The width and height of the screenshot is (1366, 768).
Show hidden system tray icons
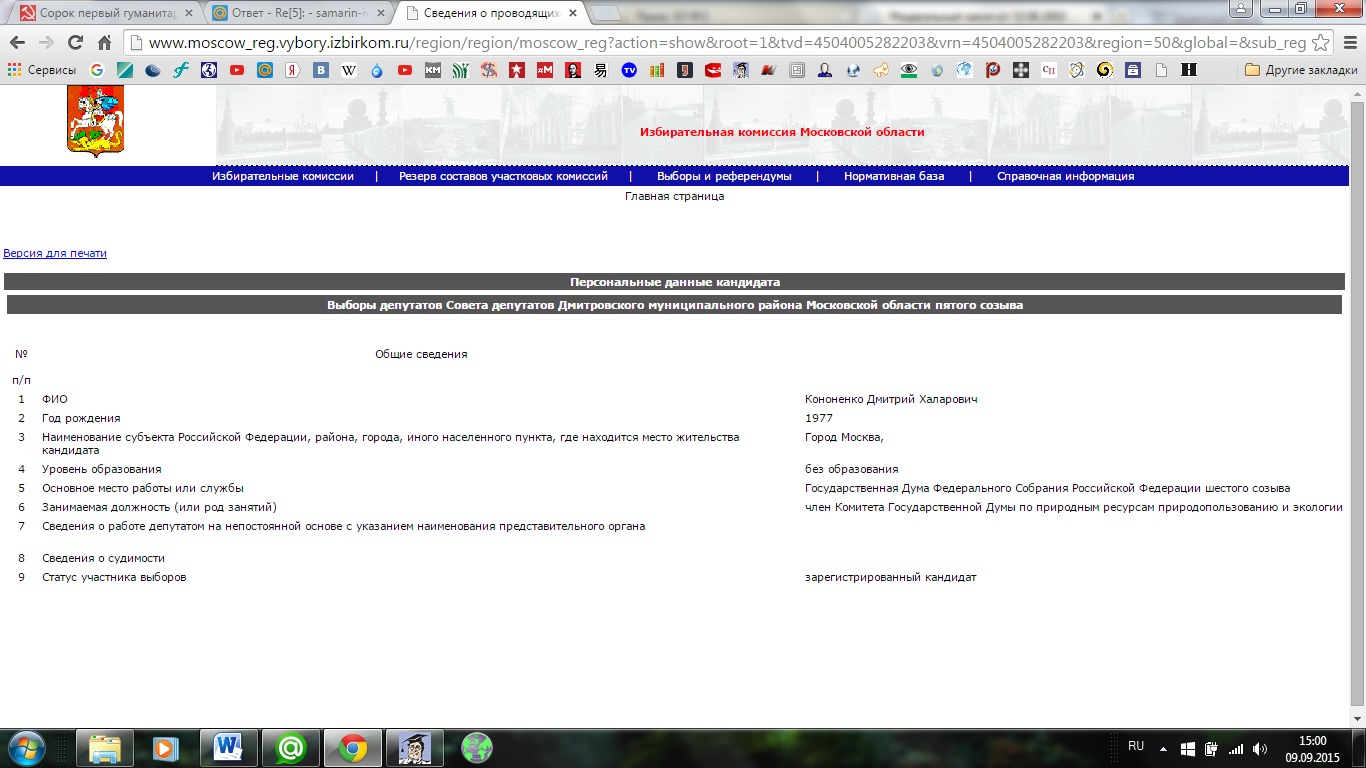(x=1163, y=748)
